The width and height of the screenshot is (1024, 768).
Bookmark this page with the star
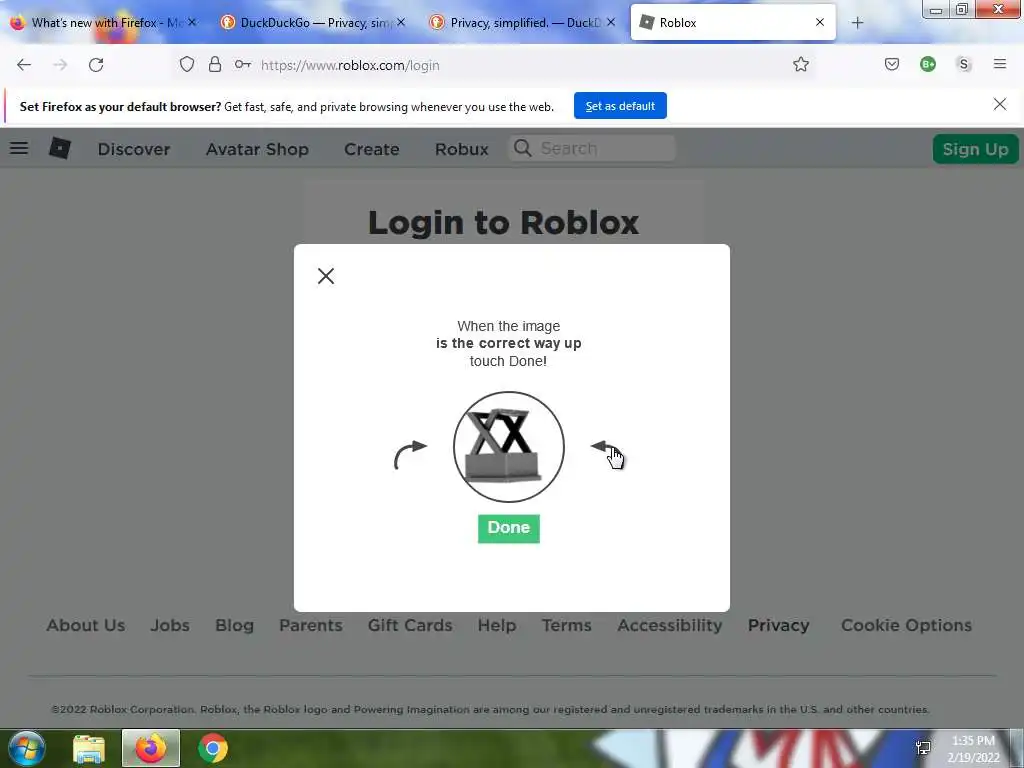pos(801,64)
